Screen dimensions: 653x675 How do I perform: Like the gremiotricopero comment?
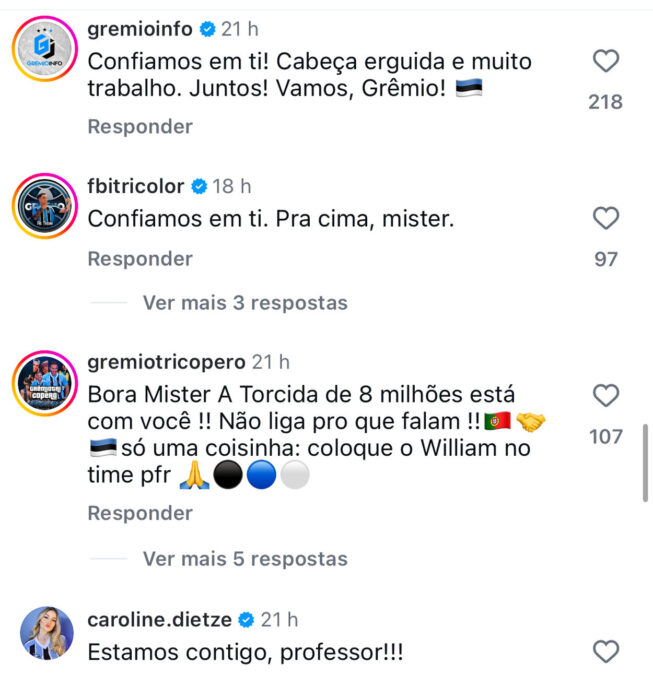pyautogui.click(x=606, y=395)
